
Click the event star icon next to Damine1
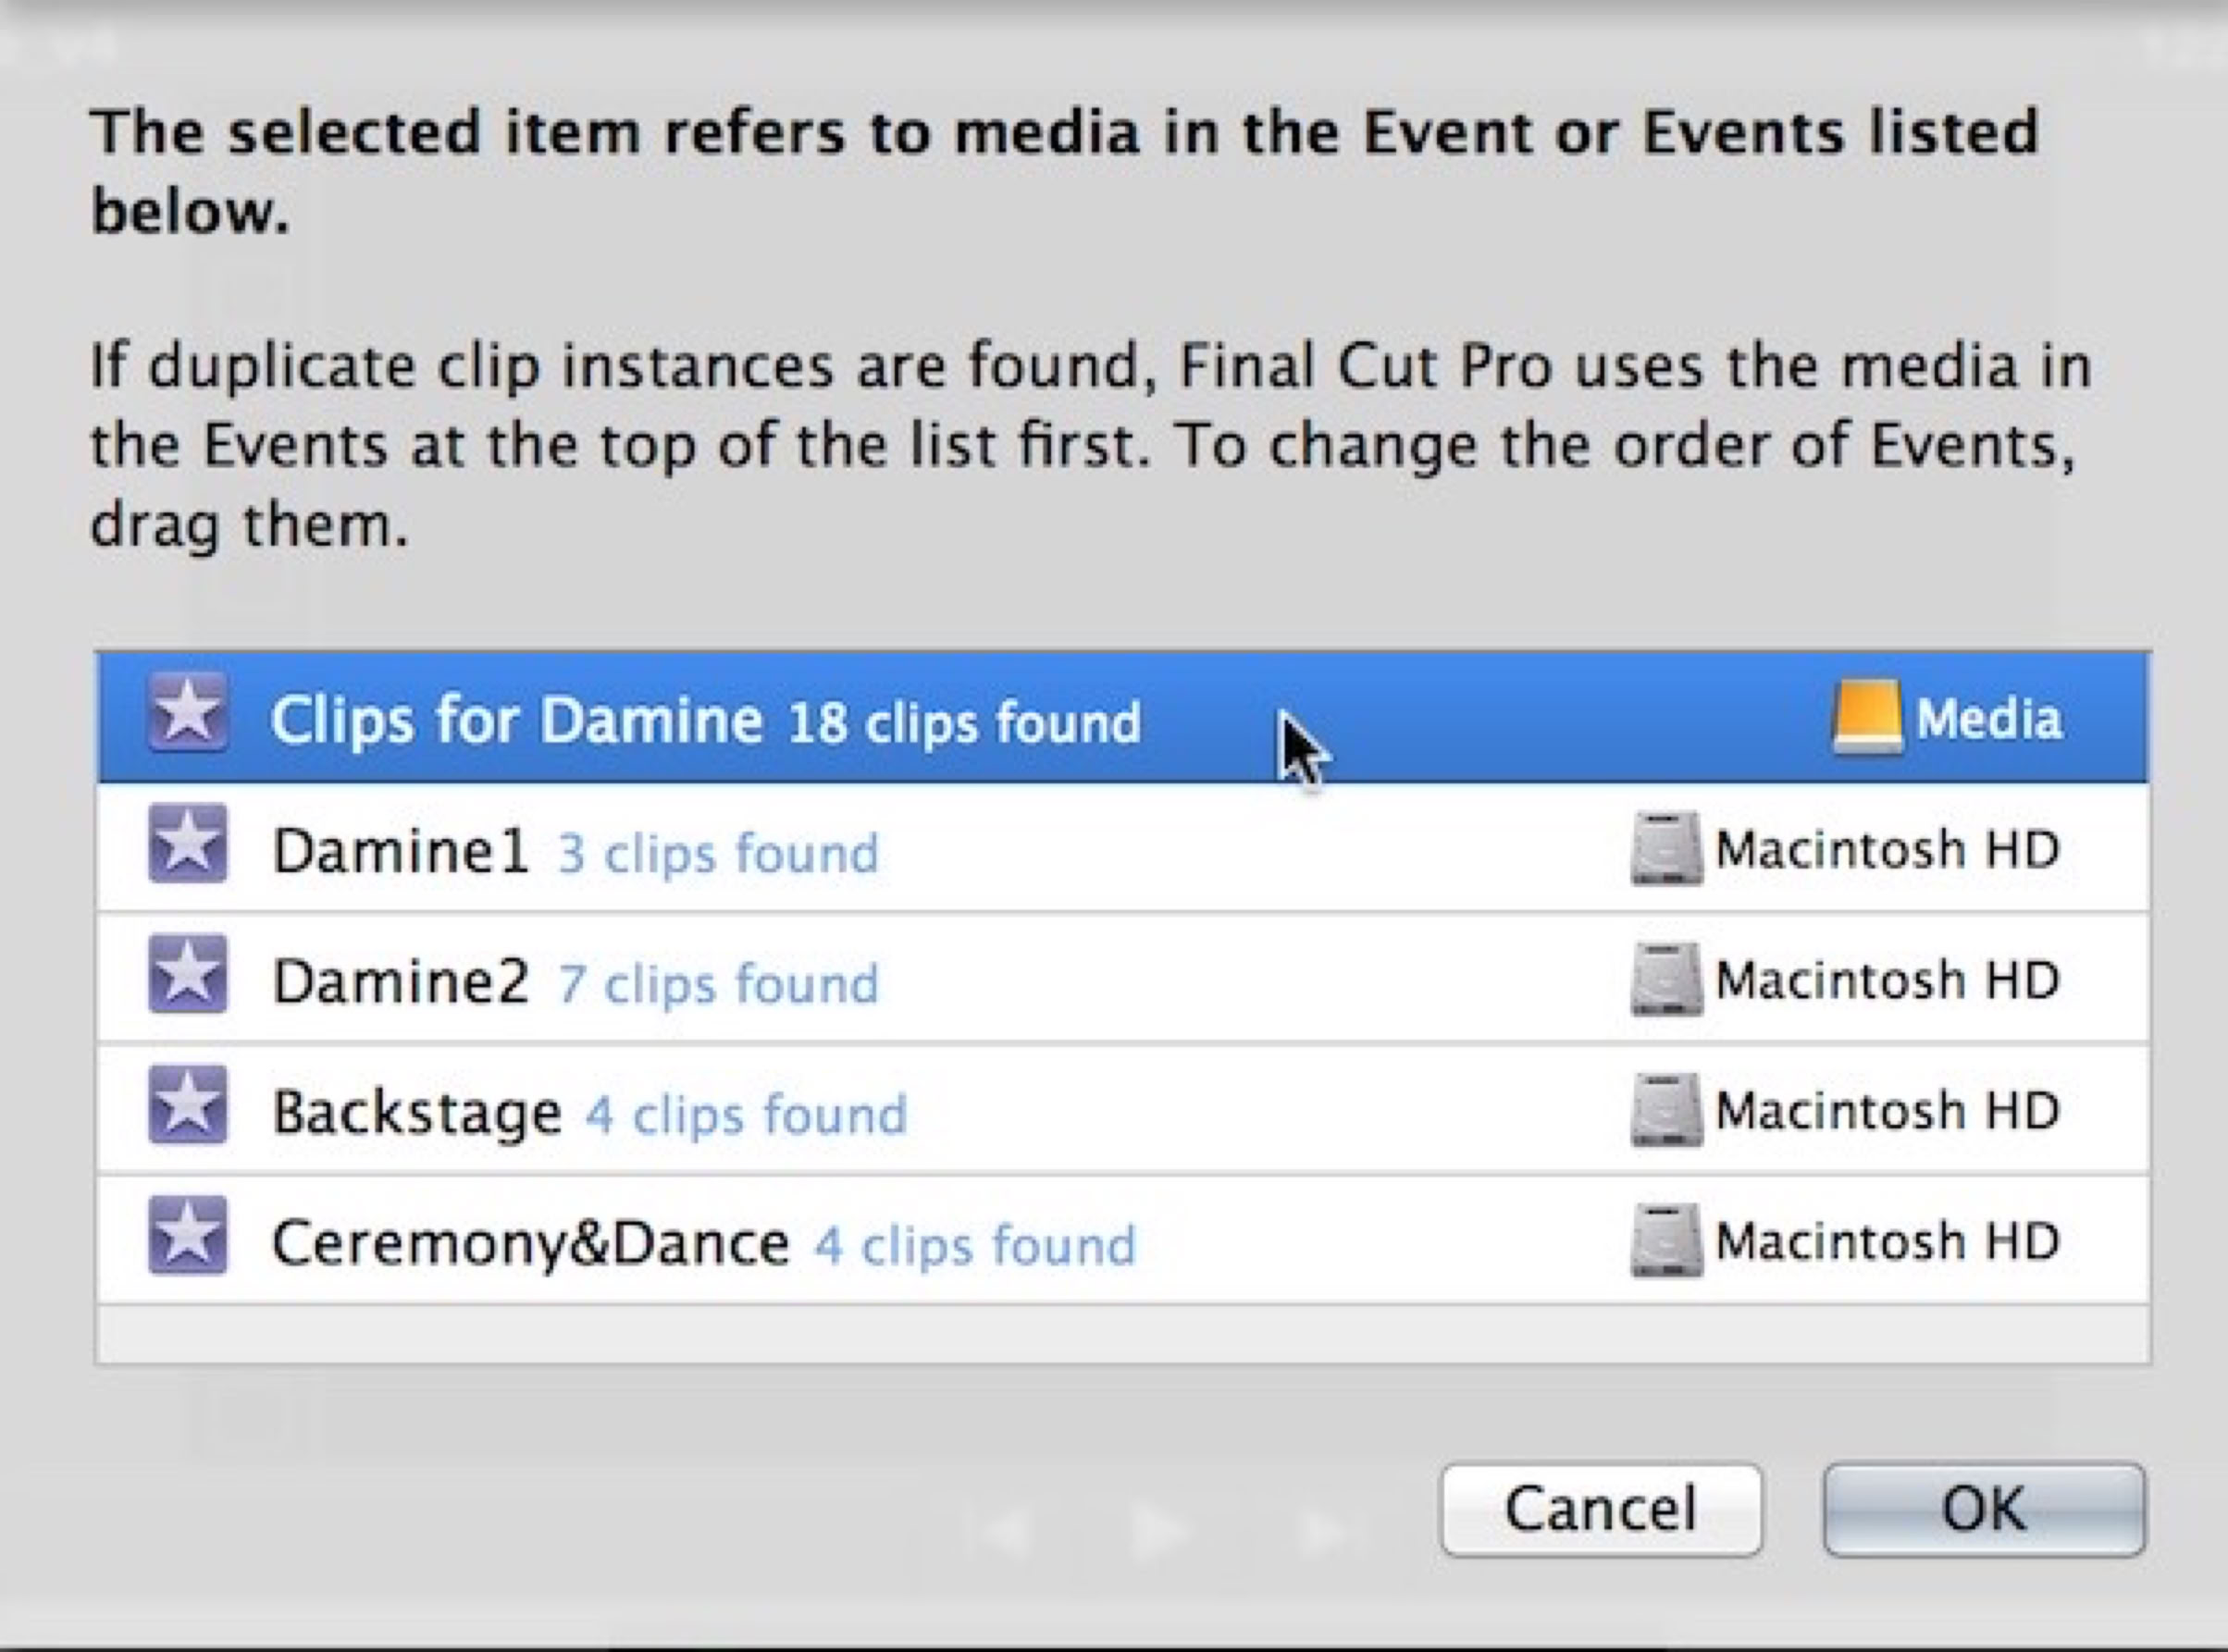(x=187, y=845)
